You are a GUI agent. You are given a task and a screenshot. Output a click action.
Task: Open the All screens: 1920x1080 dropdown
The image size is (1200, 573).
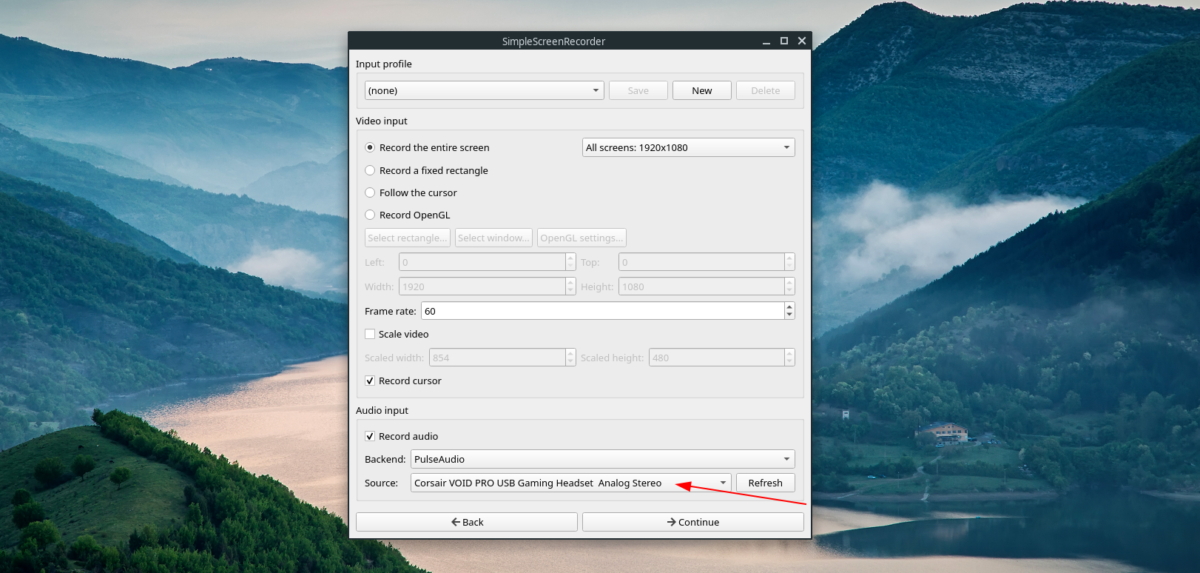688,147
